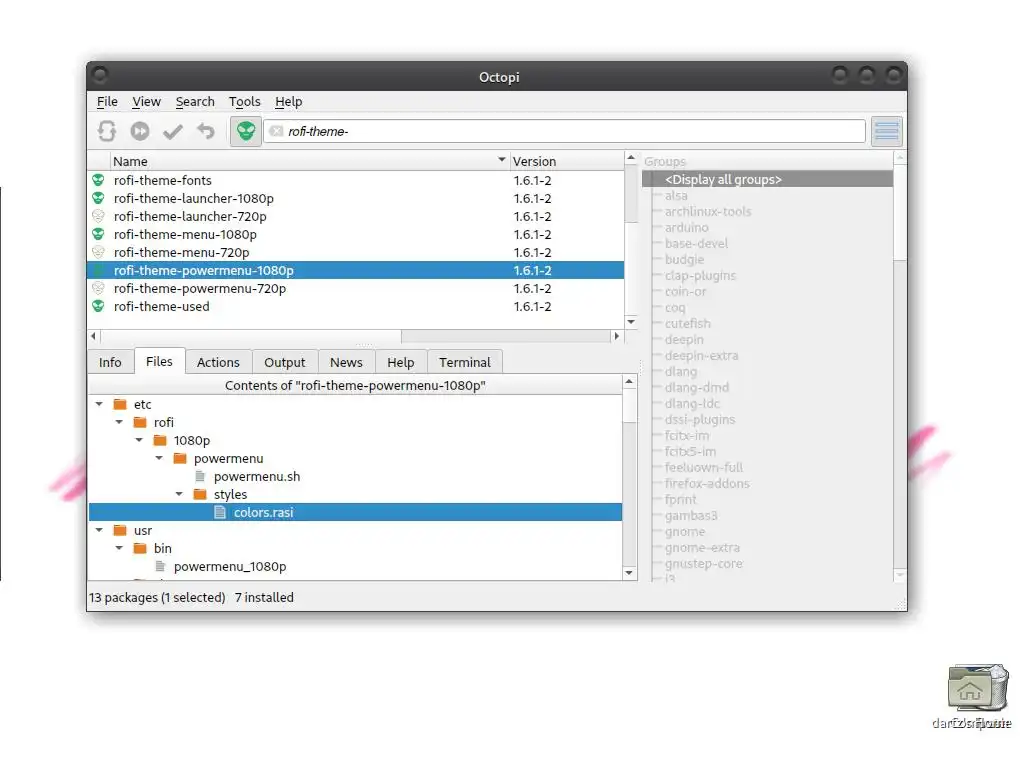
Task: Open the View menu
Action: click(146, 101)
